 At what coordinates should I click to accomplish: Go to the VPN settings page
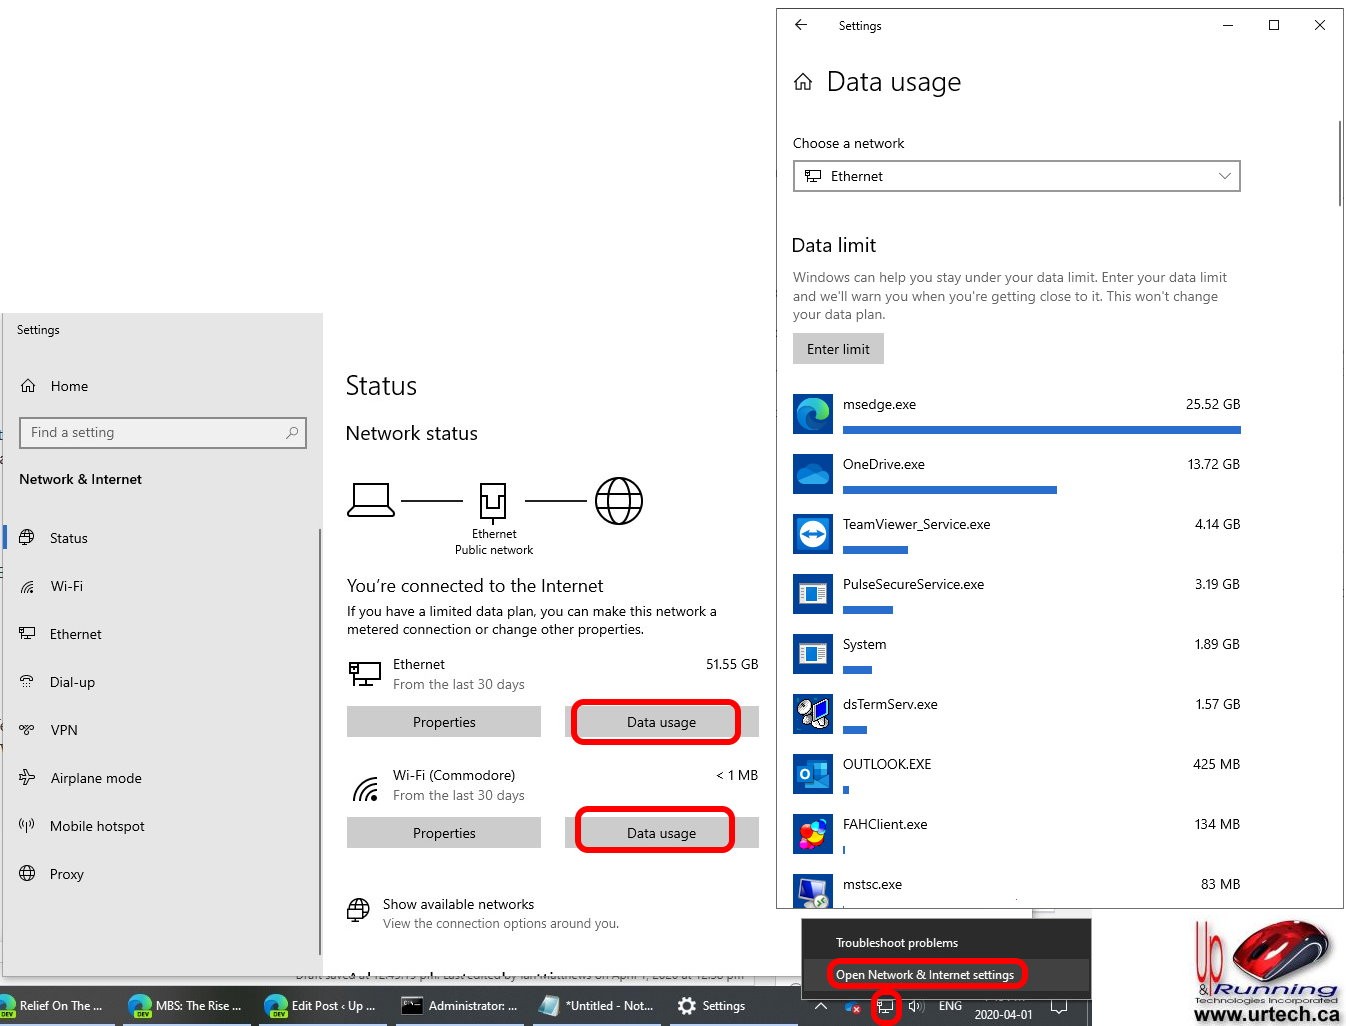click(x=64, y=730)
